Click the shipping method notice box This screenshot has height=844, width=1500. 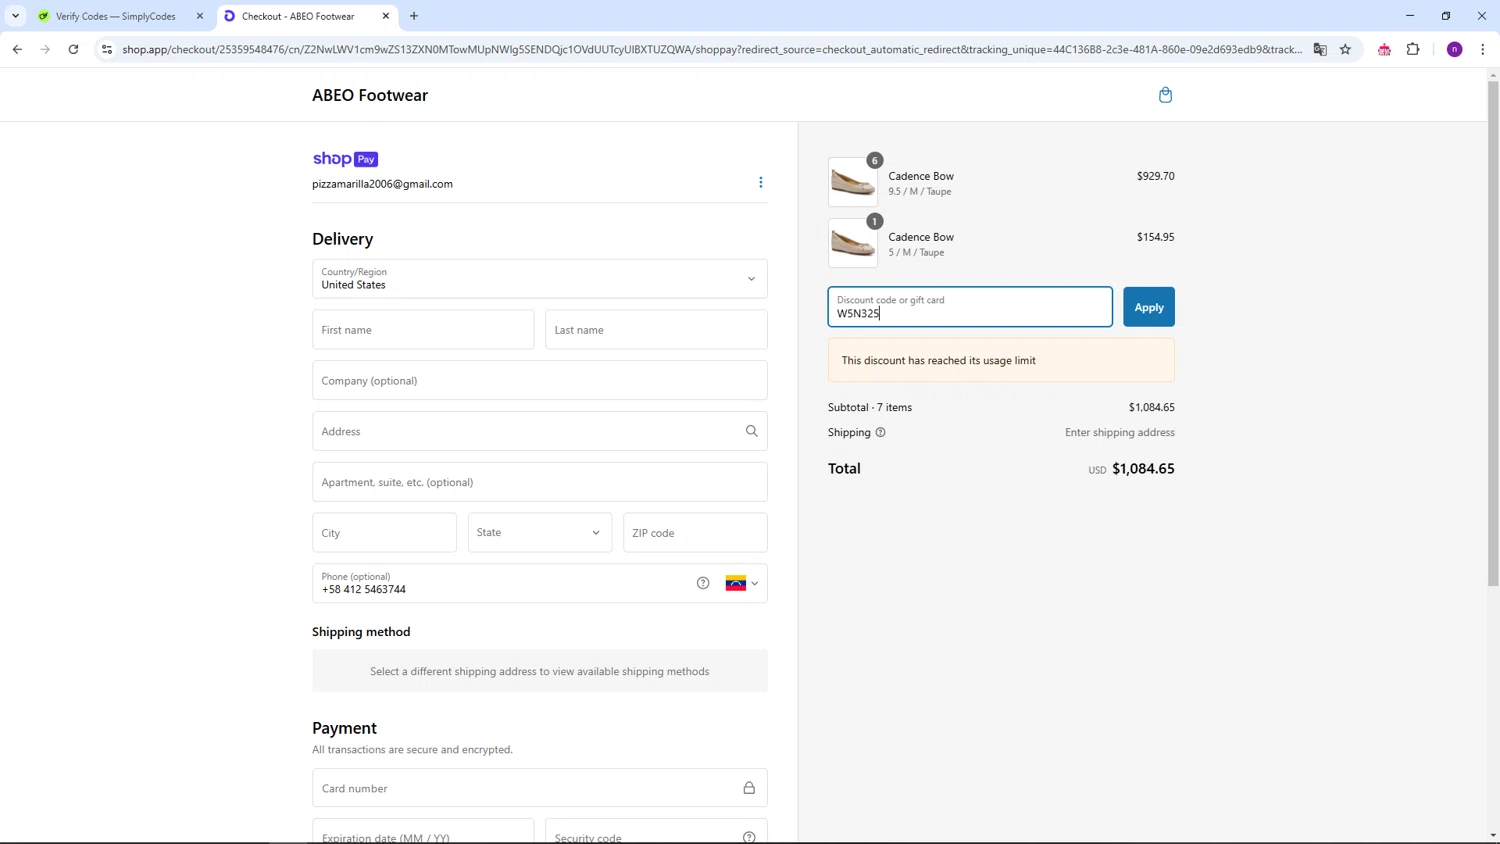click(540, 671)
